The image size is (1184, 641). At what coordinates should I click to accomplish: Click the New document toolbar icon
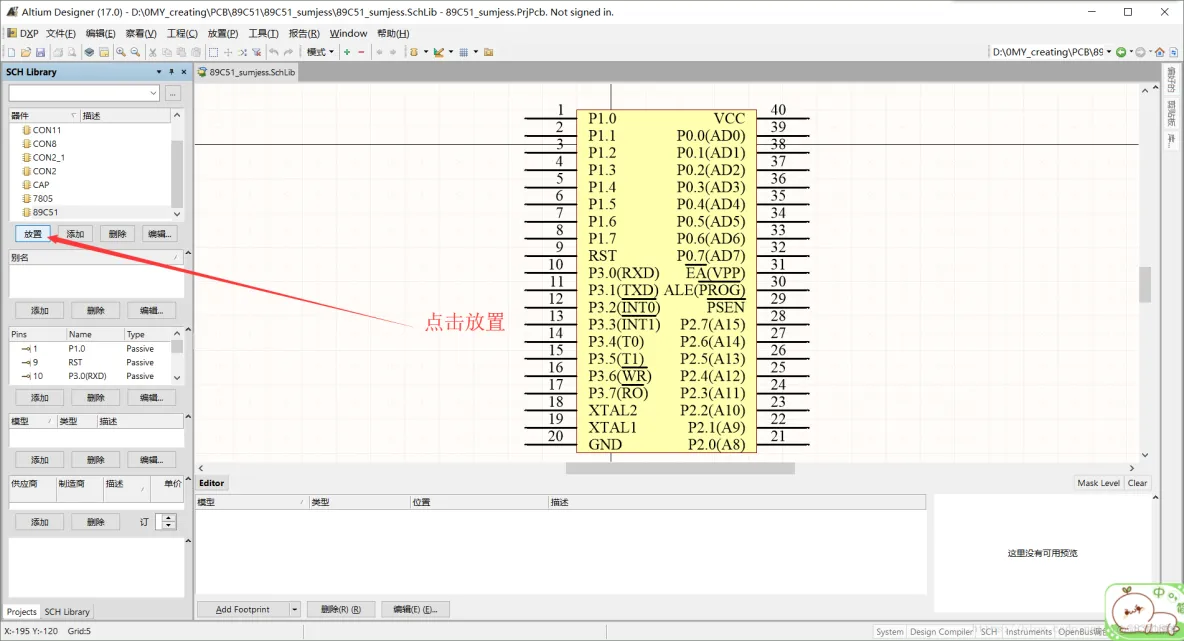tap(11, 52)
